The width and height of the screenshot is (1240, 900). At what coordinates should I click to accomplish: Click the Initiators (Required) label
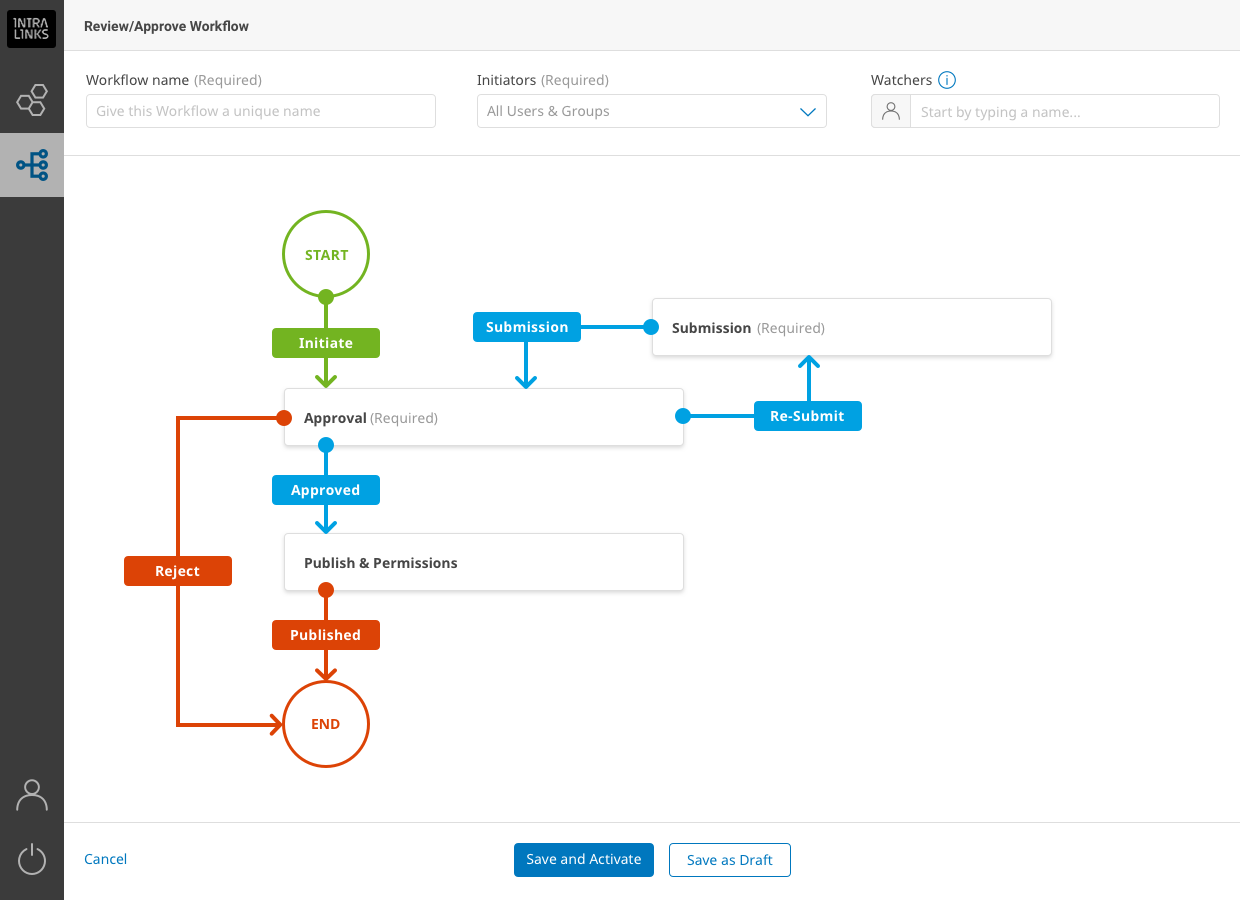point(543,80)
